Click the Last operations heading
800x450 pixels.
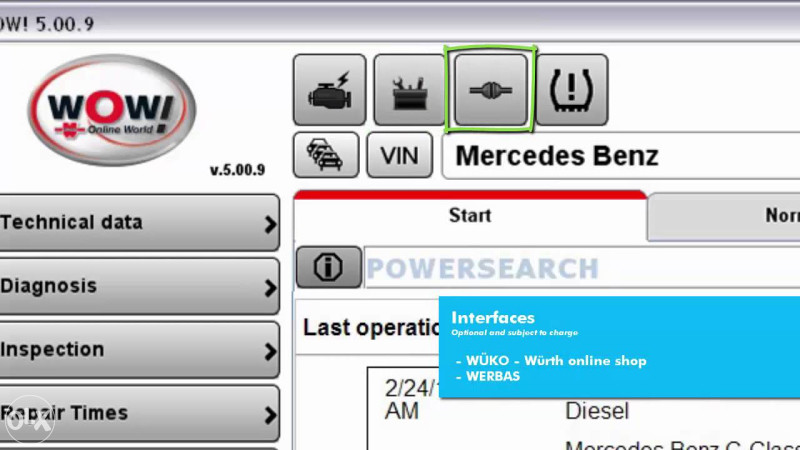[x=371, y=328]
